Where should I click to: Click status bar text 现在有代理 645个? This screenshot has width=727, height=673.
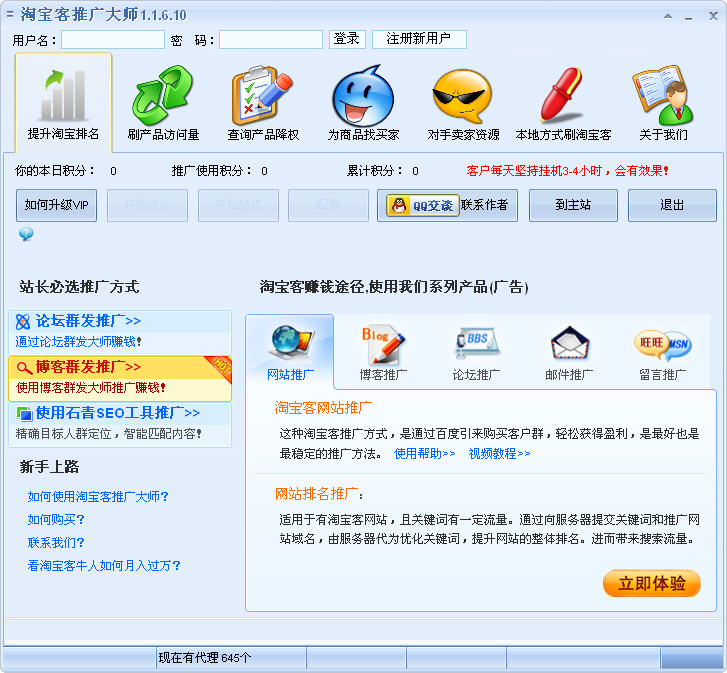[204, 658]
